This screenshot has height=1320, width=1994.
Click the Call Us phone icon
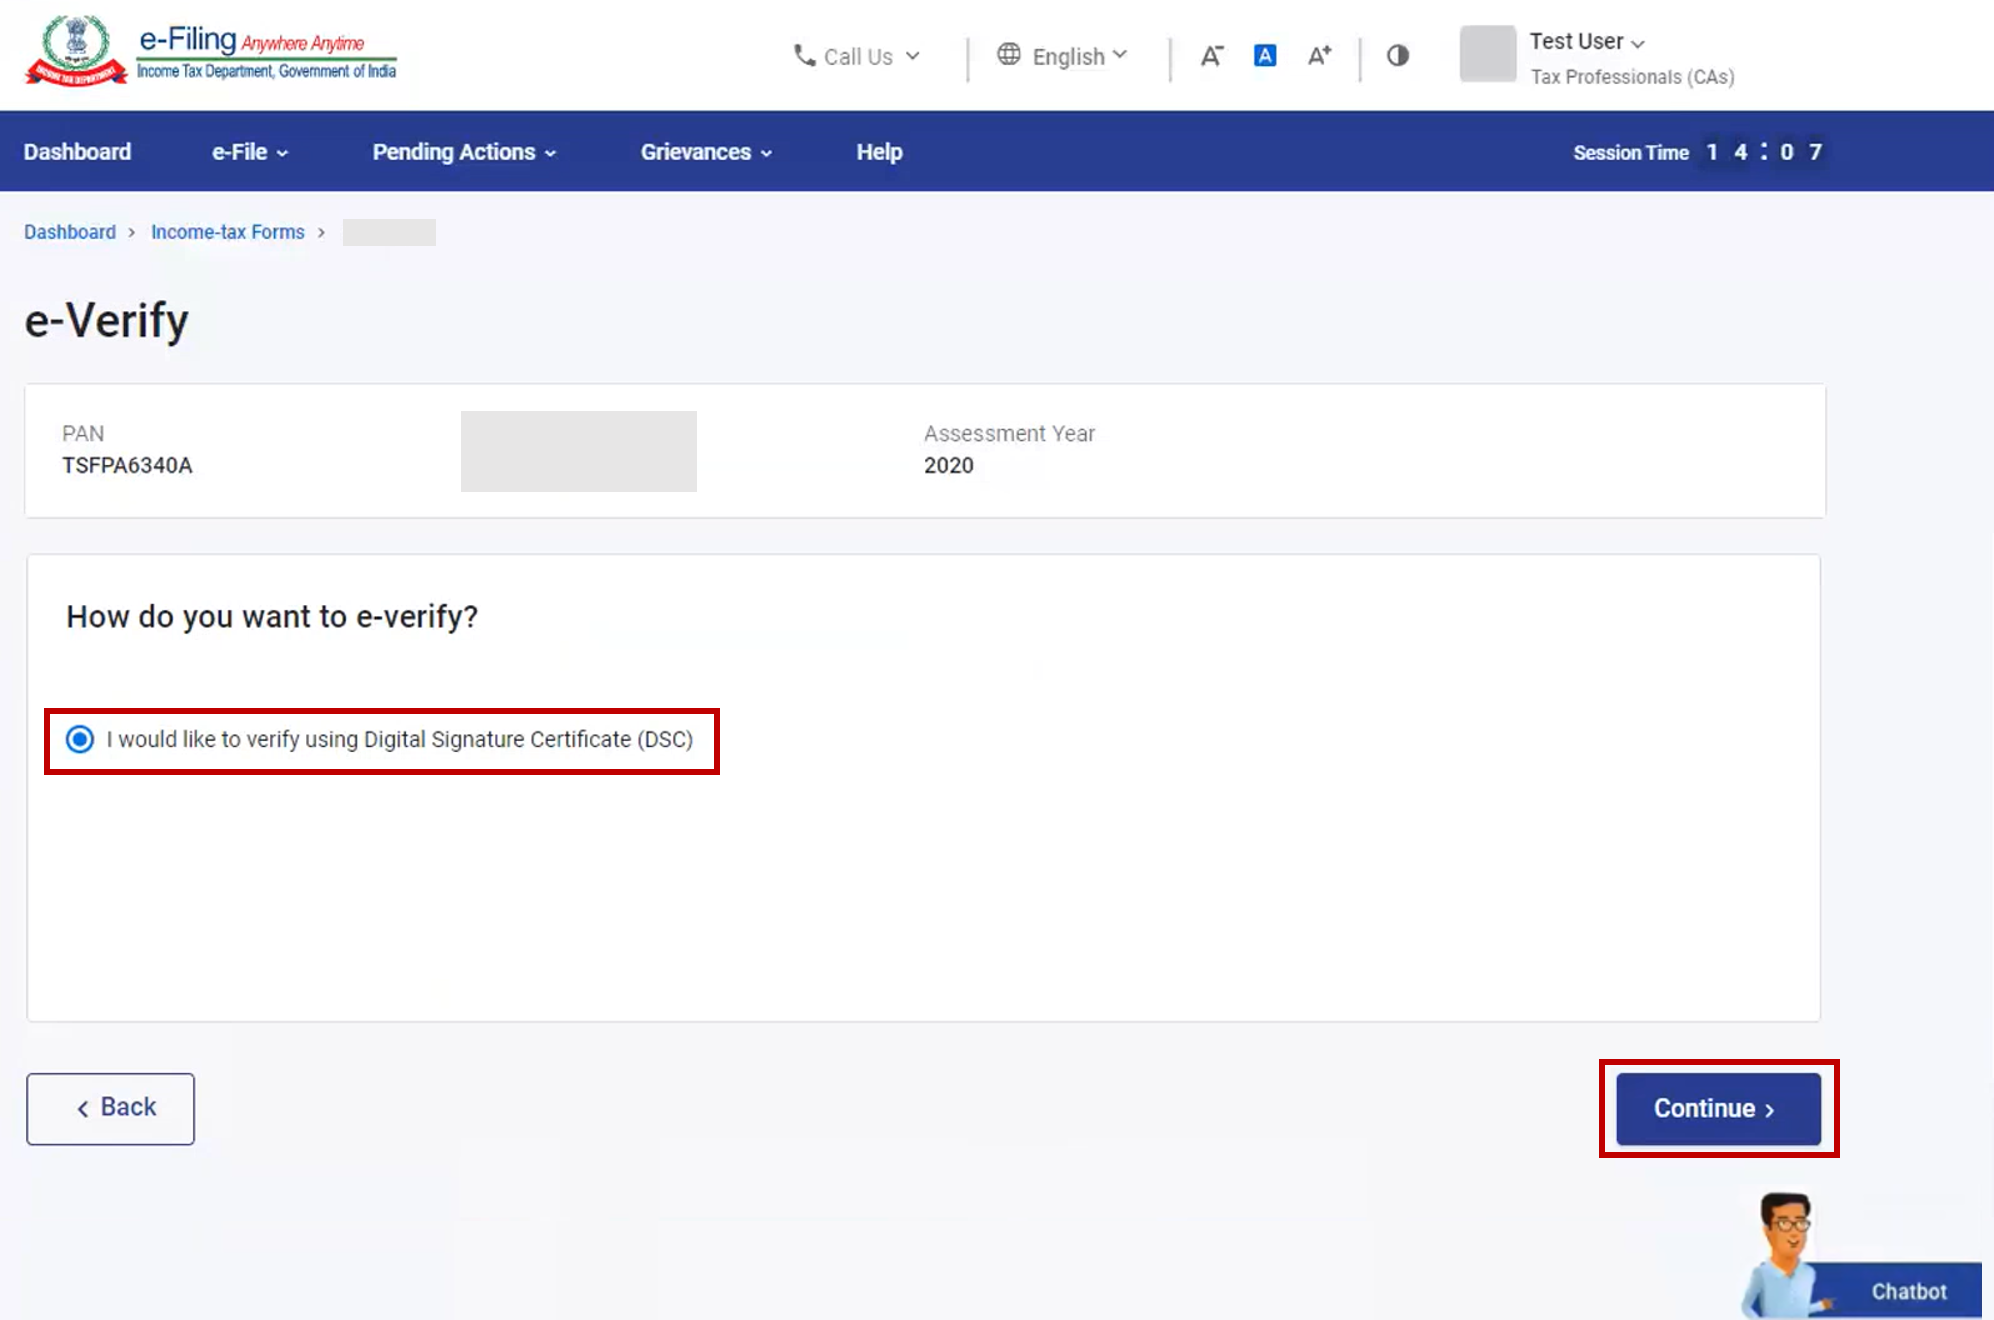pyautogui.click(x=803, y=56)
